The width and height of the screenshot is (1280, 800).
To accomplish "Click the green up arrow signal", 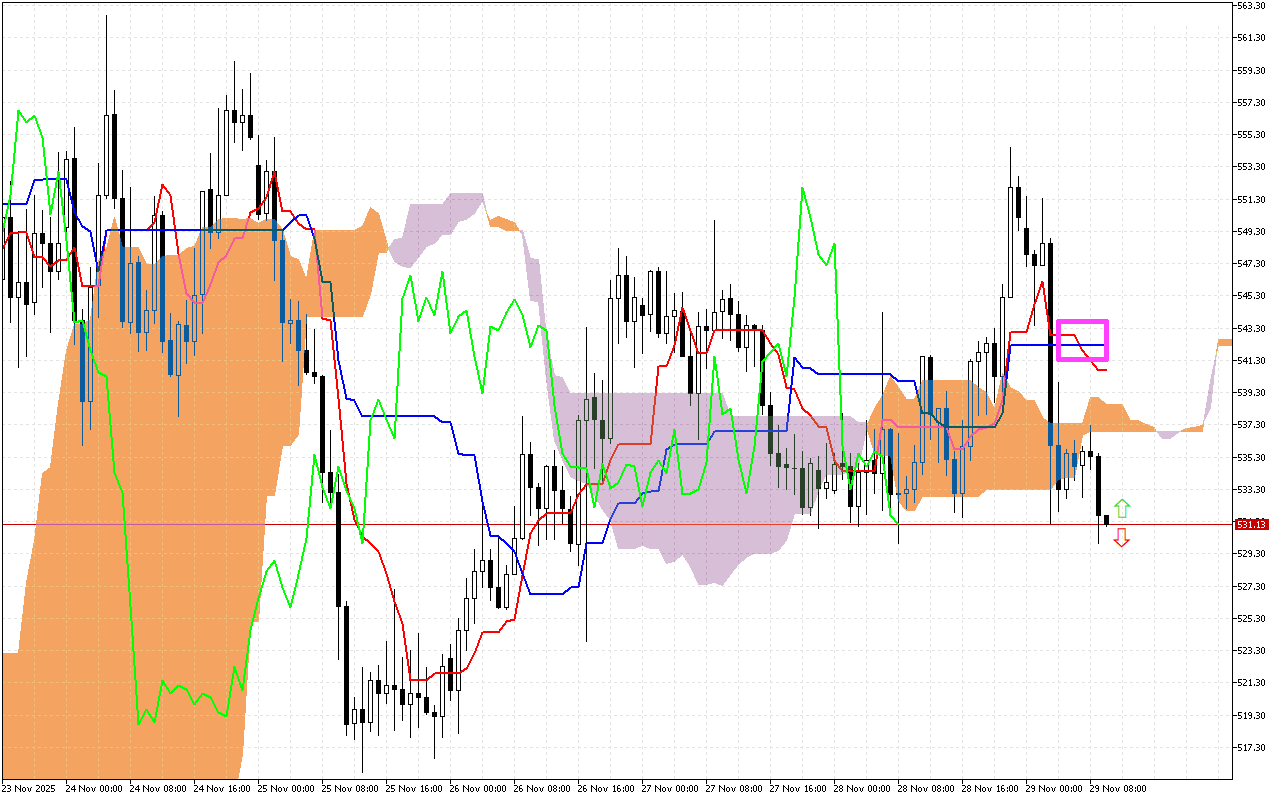I will coord(1122,508).
